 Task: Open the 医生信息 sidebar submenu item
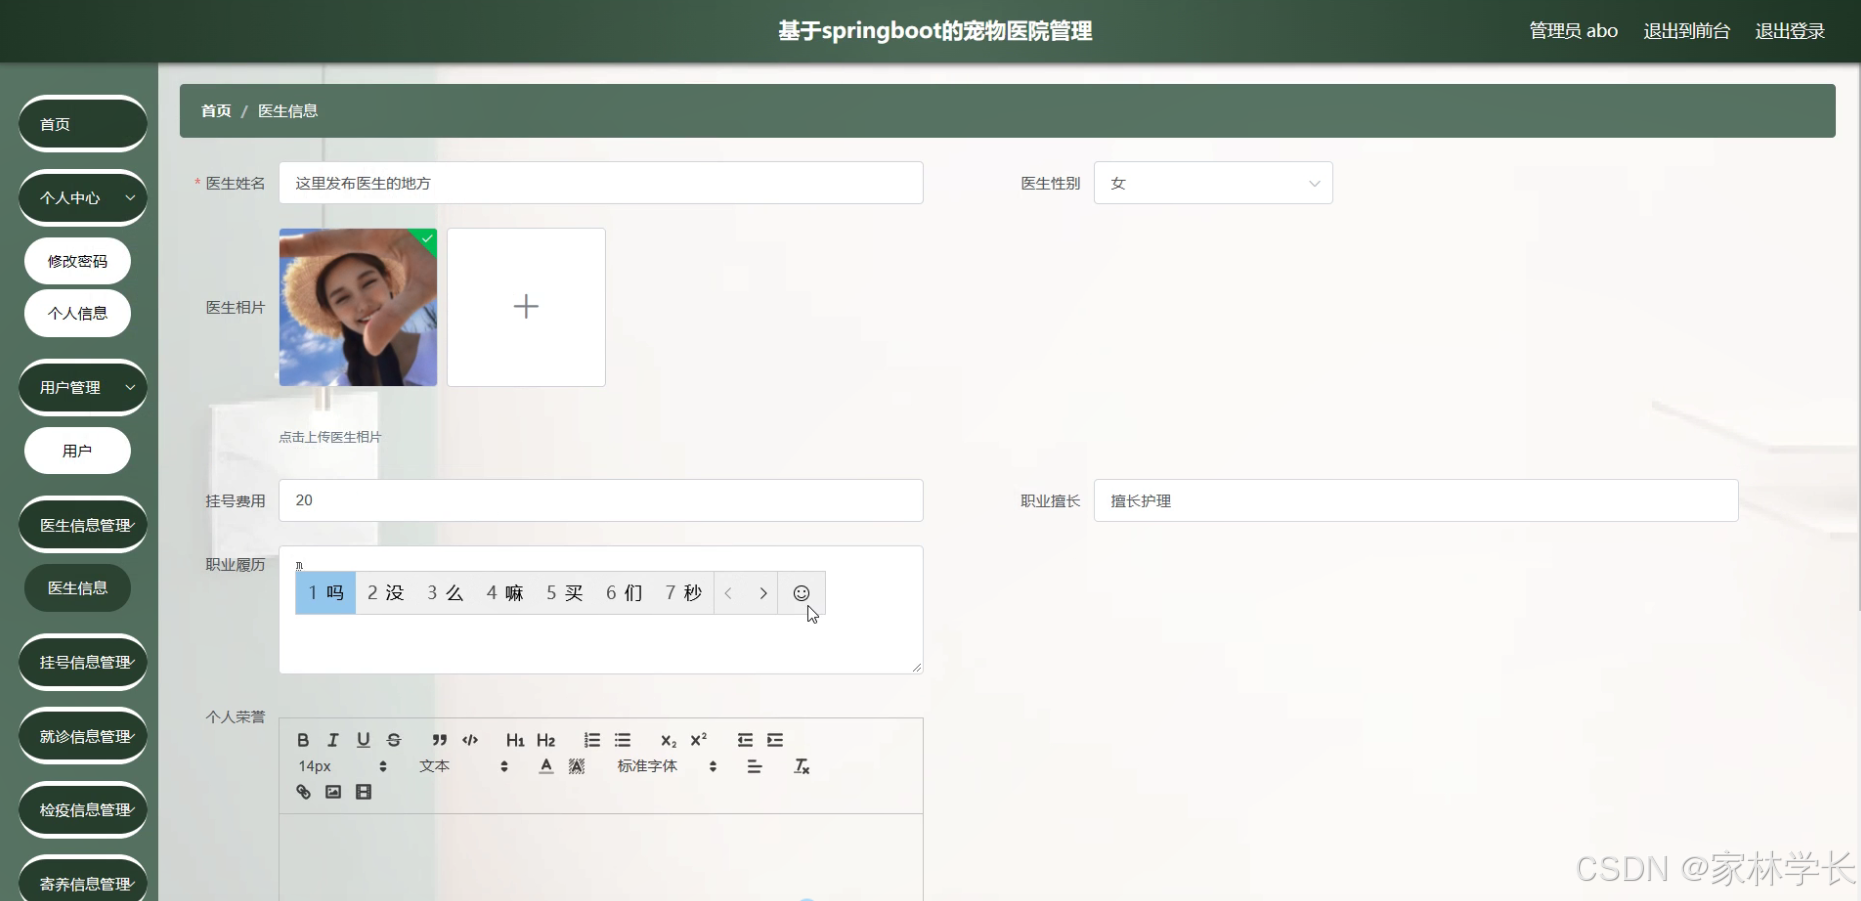click(78, 588)
